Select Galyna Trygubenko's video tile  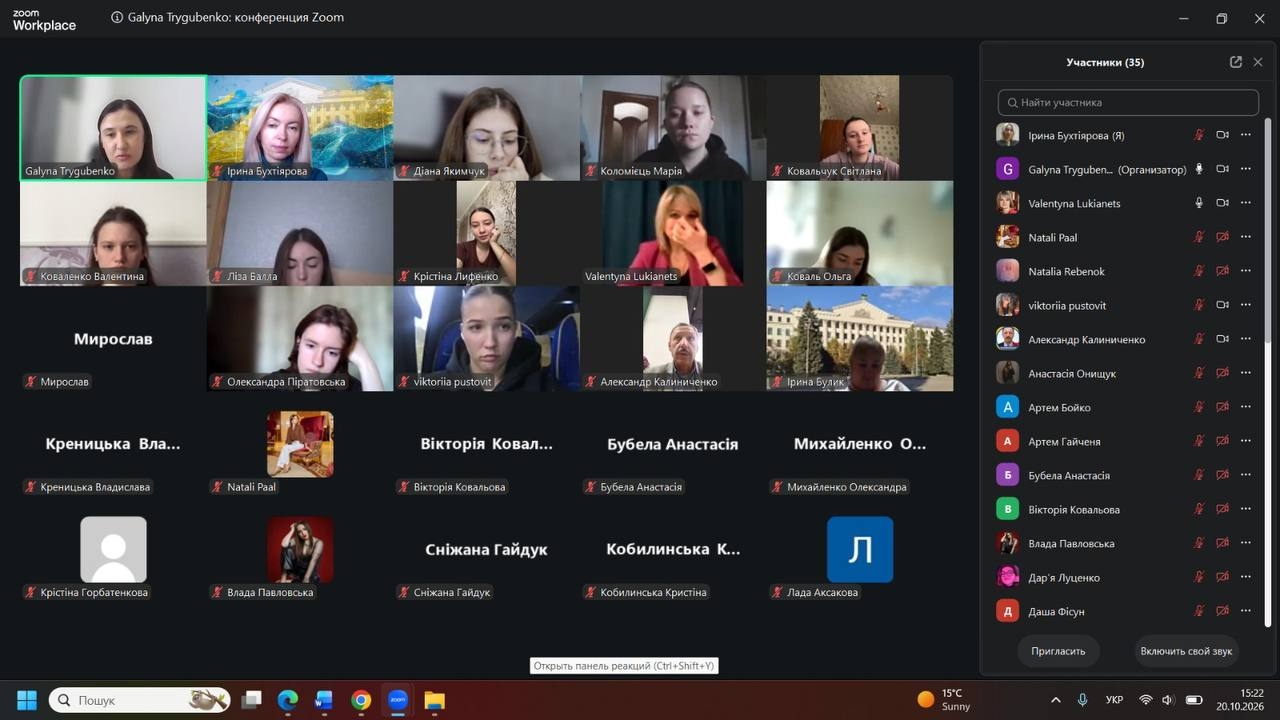pos(113,128)
